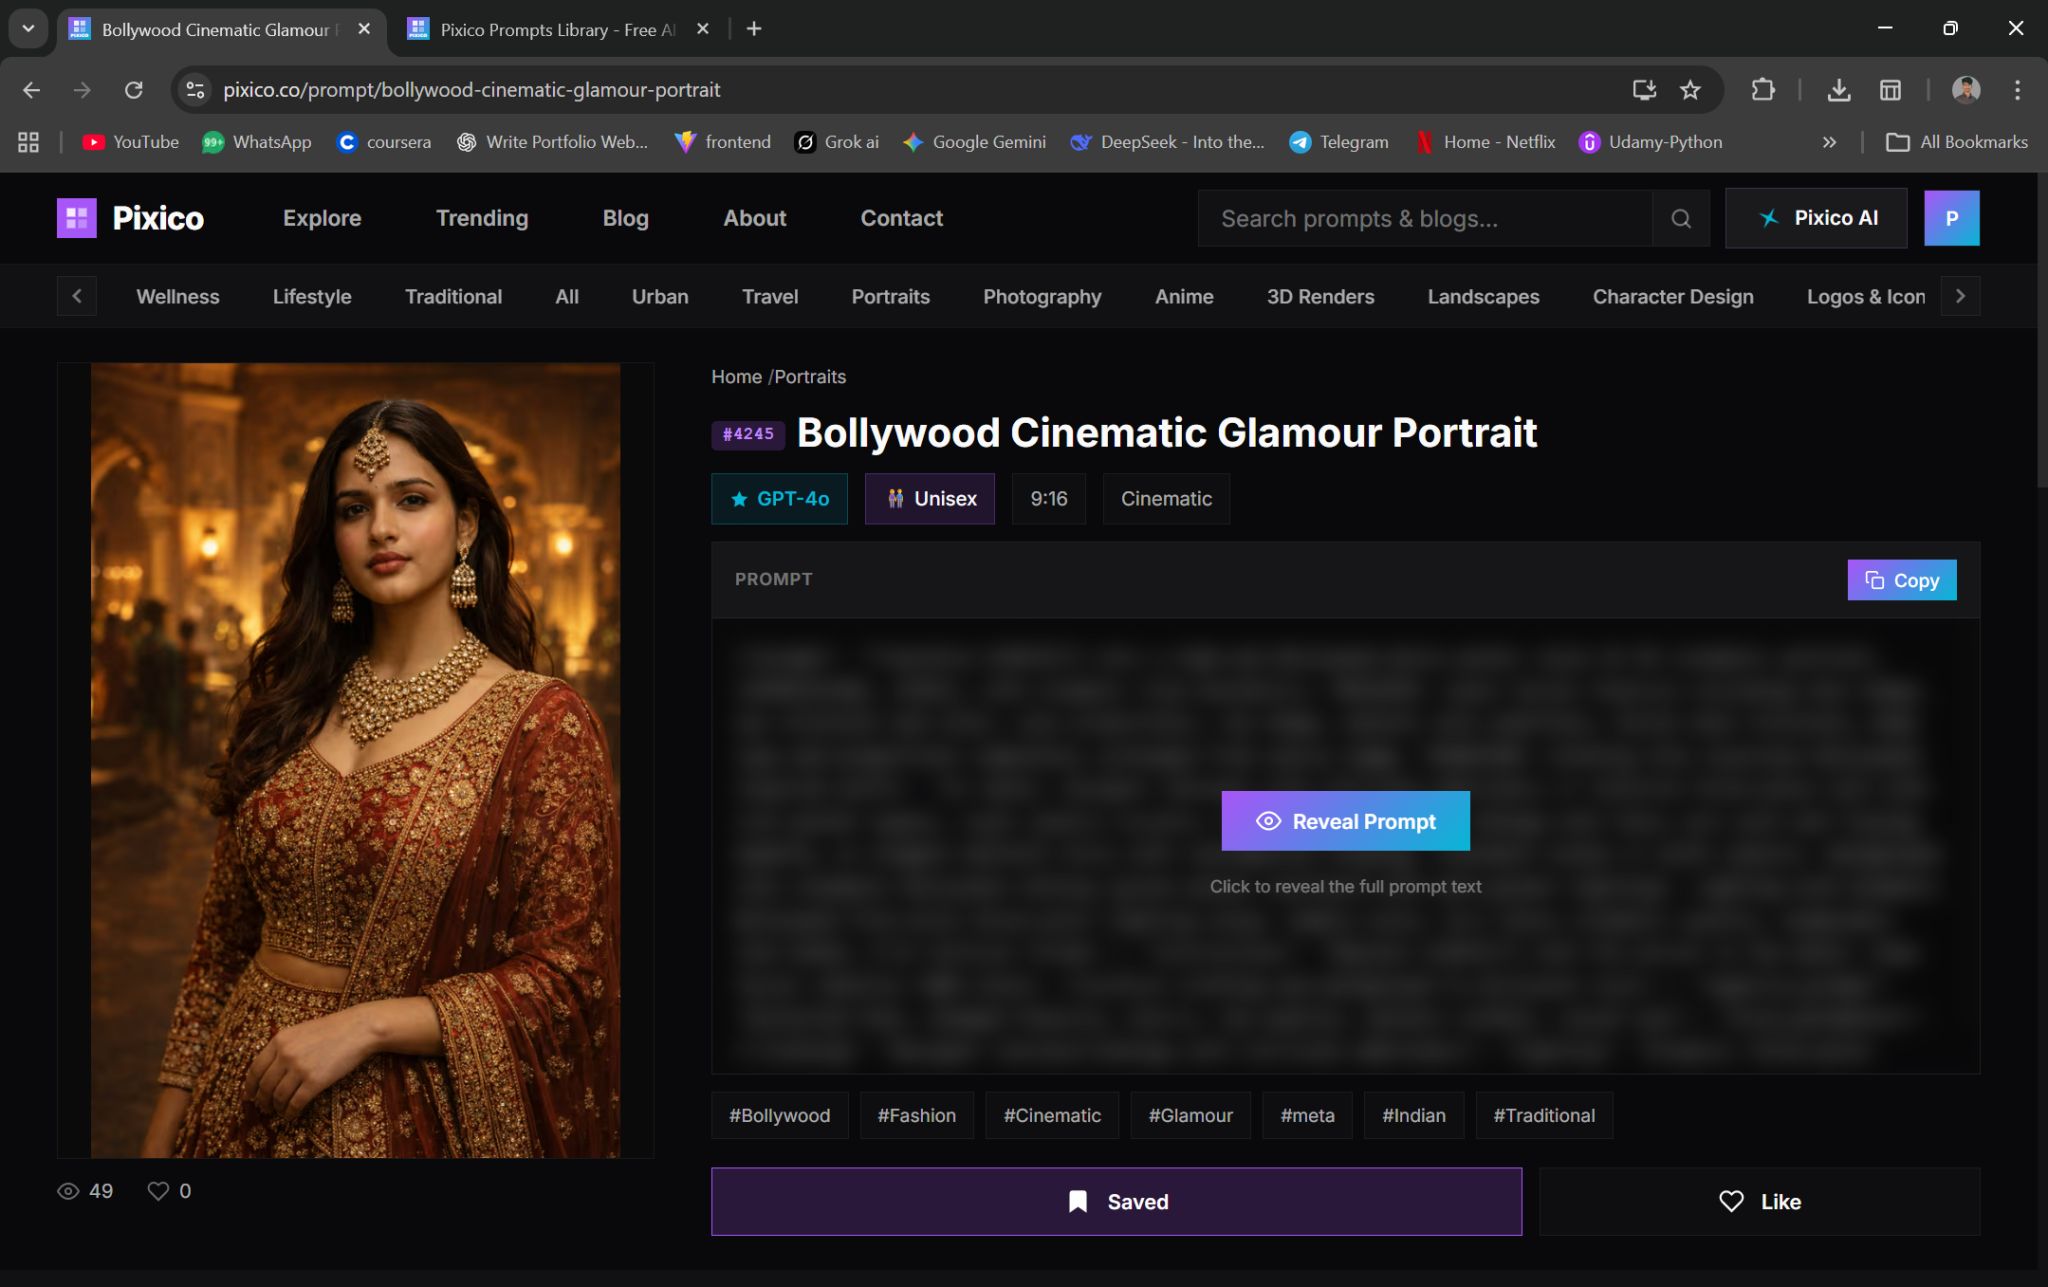This screenshot has height=1287, width=2048.
Task: Open the P profile avatar
Action: 1951,218
